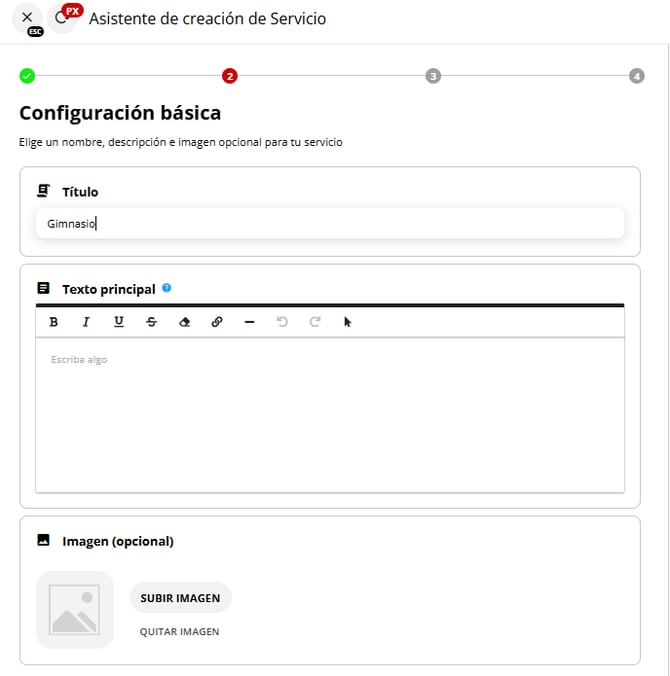Toggle italic formatting in text editor
The width and height of the screenshot is (670, 676).
[x=86, y=322]
